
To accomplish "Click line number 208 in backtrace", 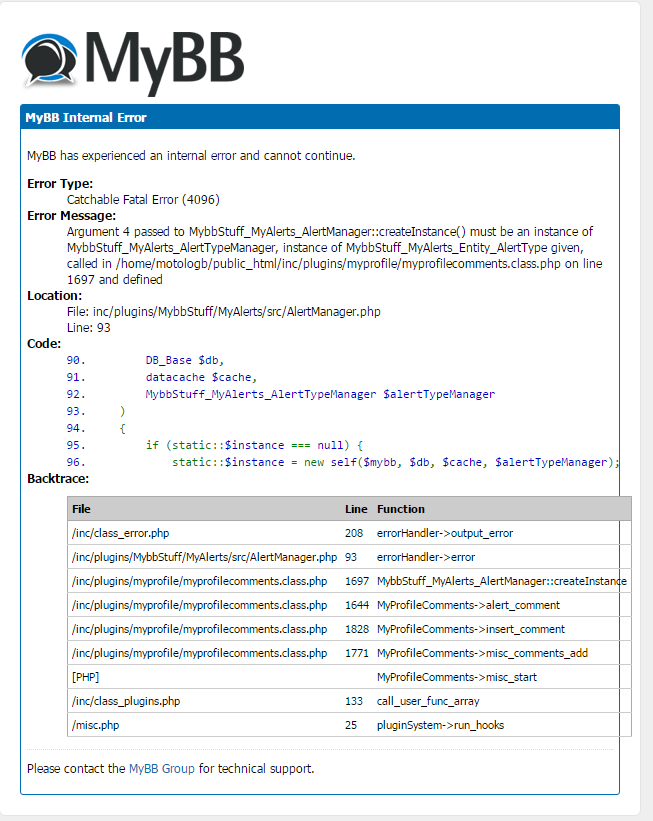I will pyautogui.click(x=353, y=533).
